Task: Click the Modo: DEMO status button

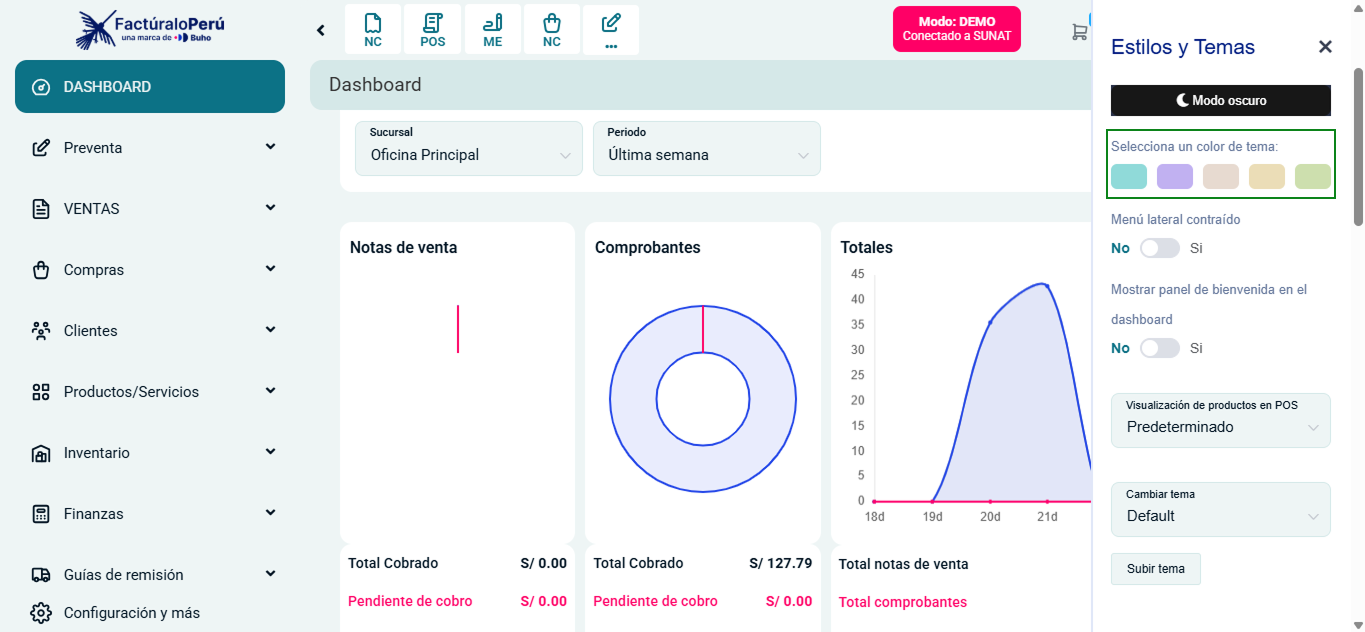Action: point(956,29)
